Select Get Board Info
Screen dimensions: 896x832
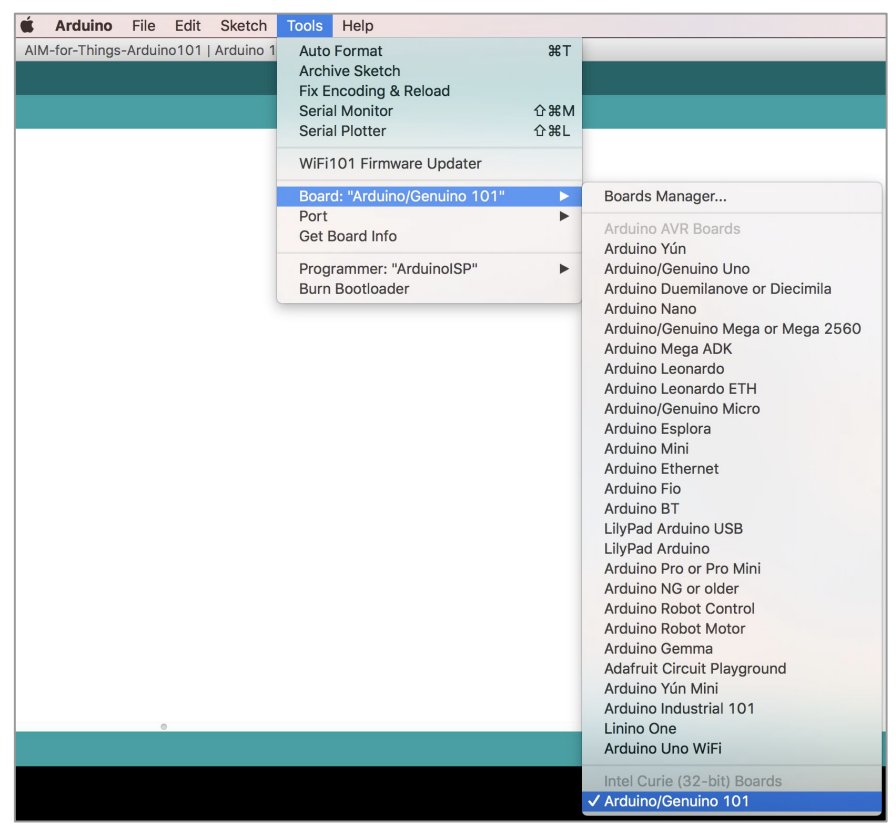pyautogui.click(x=429, y=236)
